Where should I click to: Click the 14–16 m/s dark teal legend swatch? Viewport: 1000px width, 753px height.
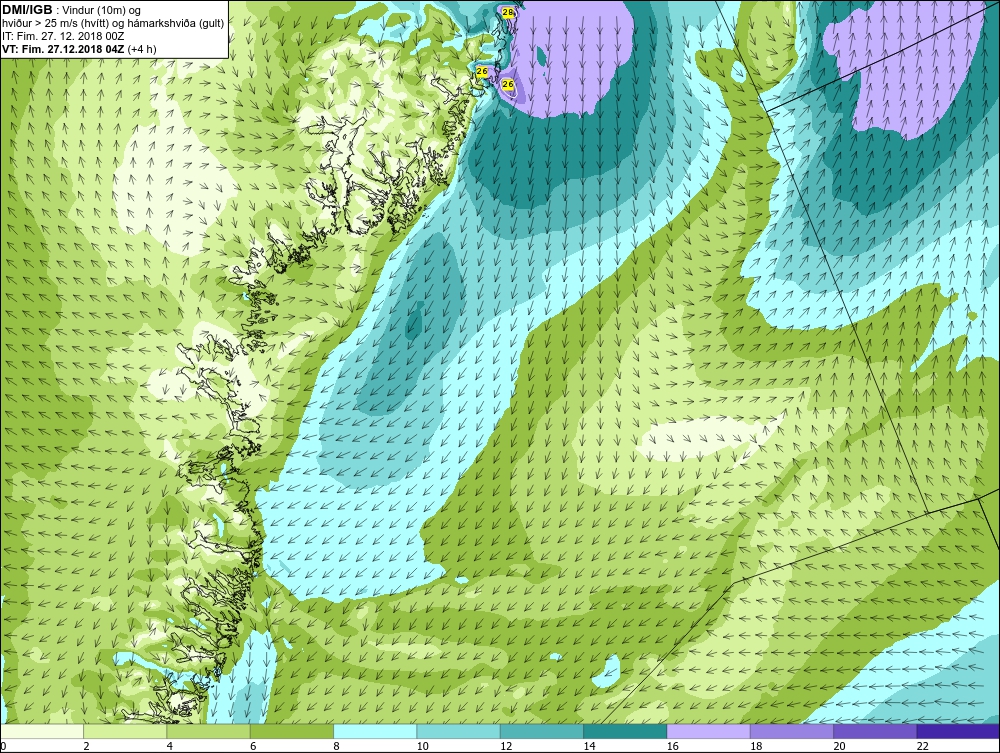(625, 731)
